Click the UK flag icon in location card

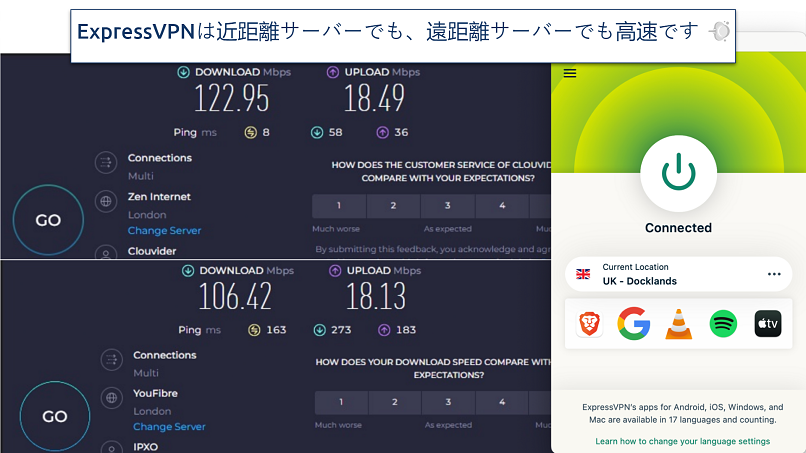click(583, 274)
